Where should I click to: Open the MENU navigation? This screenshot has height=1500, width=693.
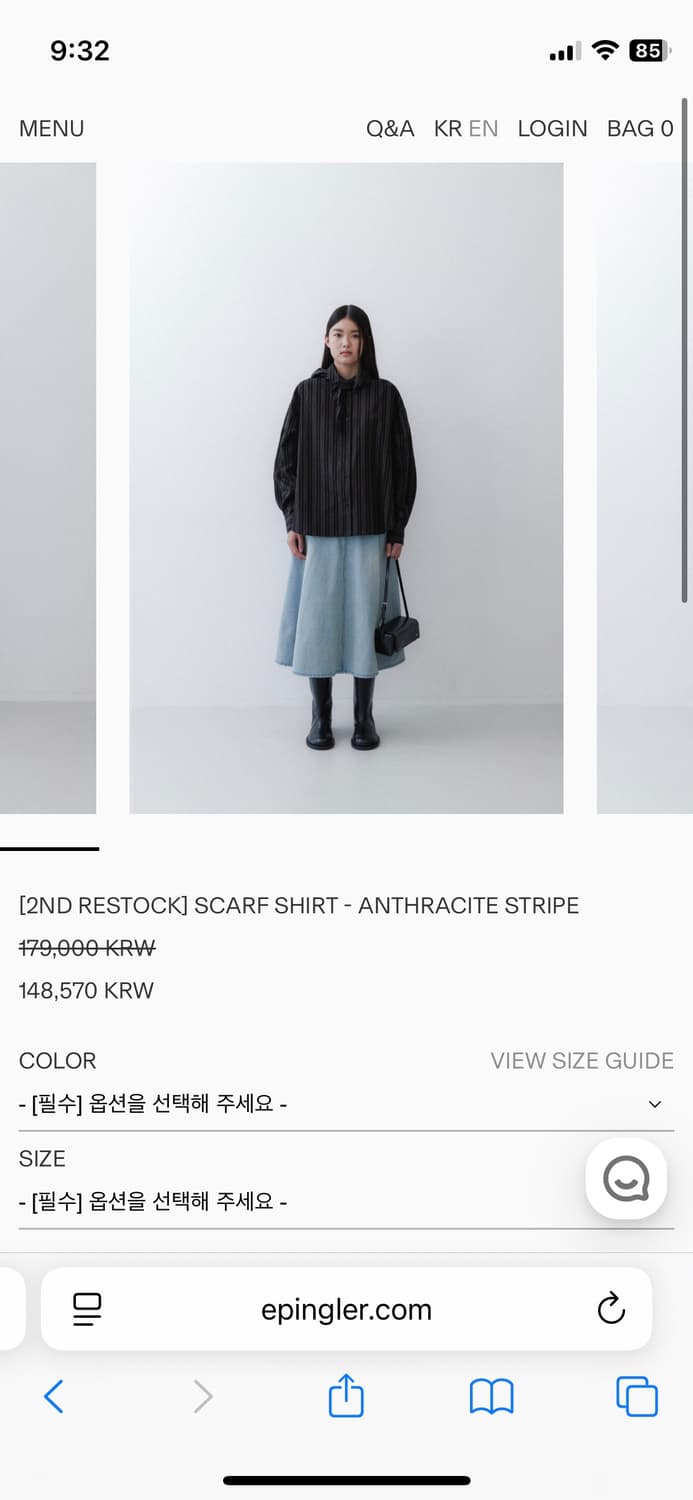[52, 128]
